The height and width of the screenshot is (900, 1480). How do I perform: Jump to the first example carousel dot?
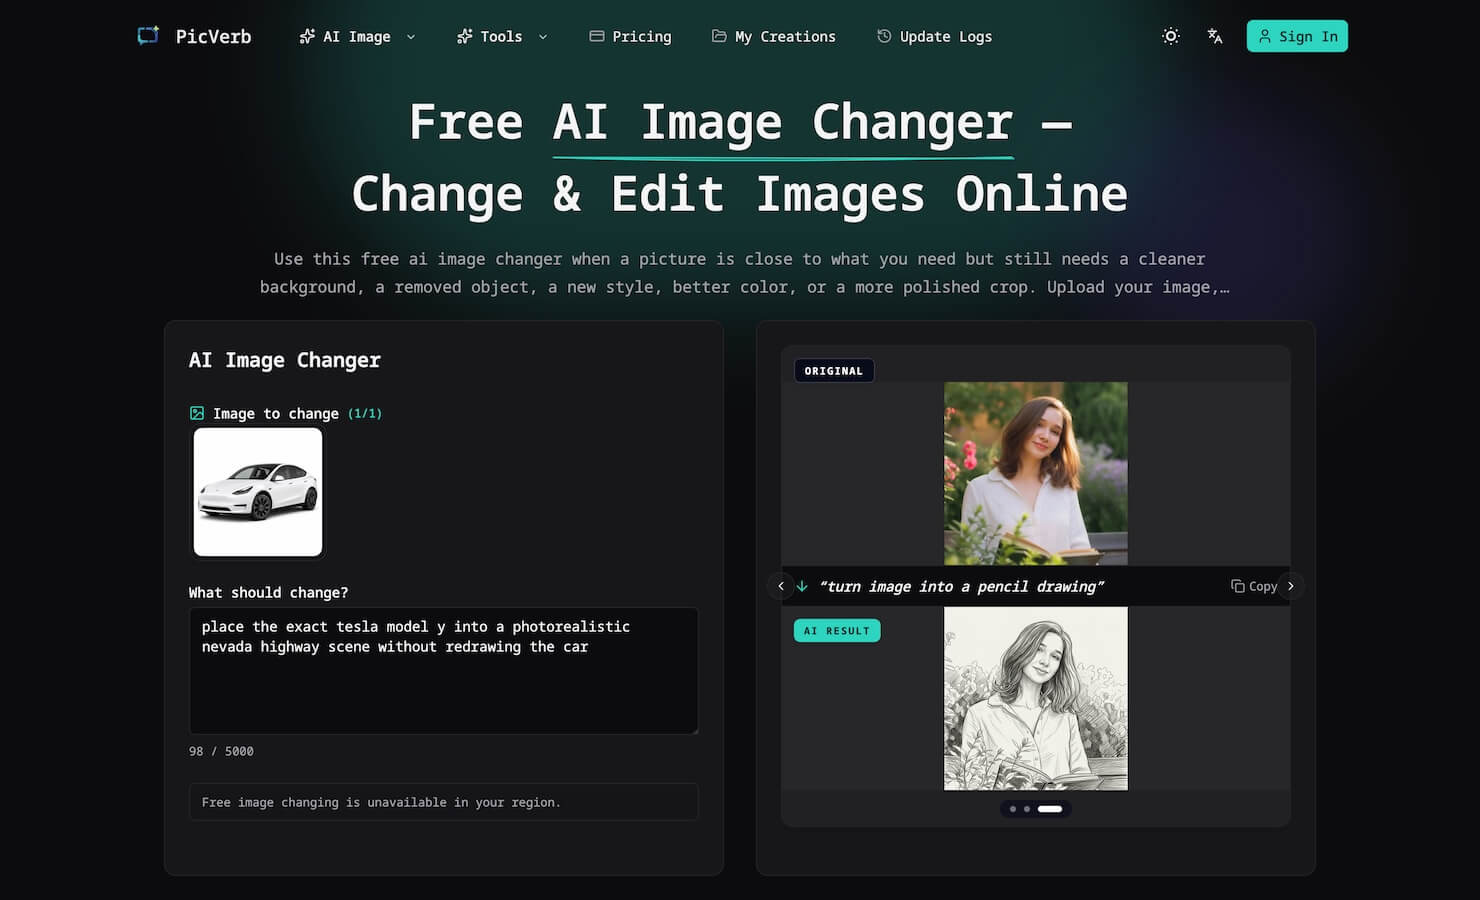(1013, 809)
